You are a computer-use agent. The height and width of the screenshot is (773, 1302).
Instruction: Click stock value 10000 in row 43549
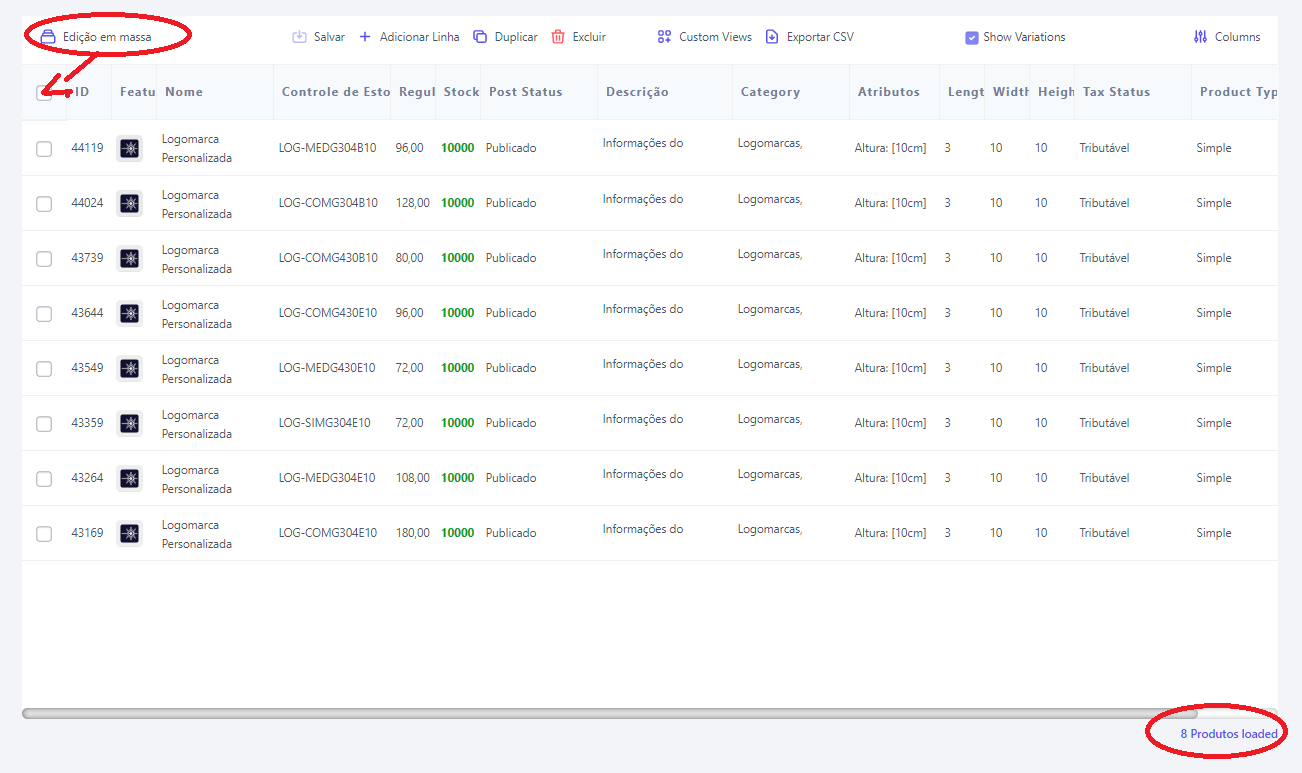[x=458, y=368]
